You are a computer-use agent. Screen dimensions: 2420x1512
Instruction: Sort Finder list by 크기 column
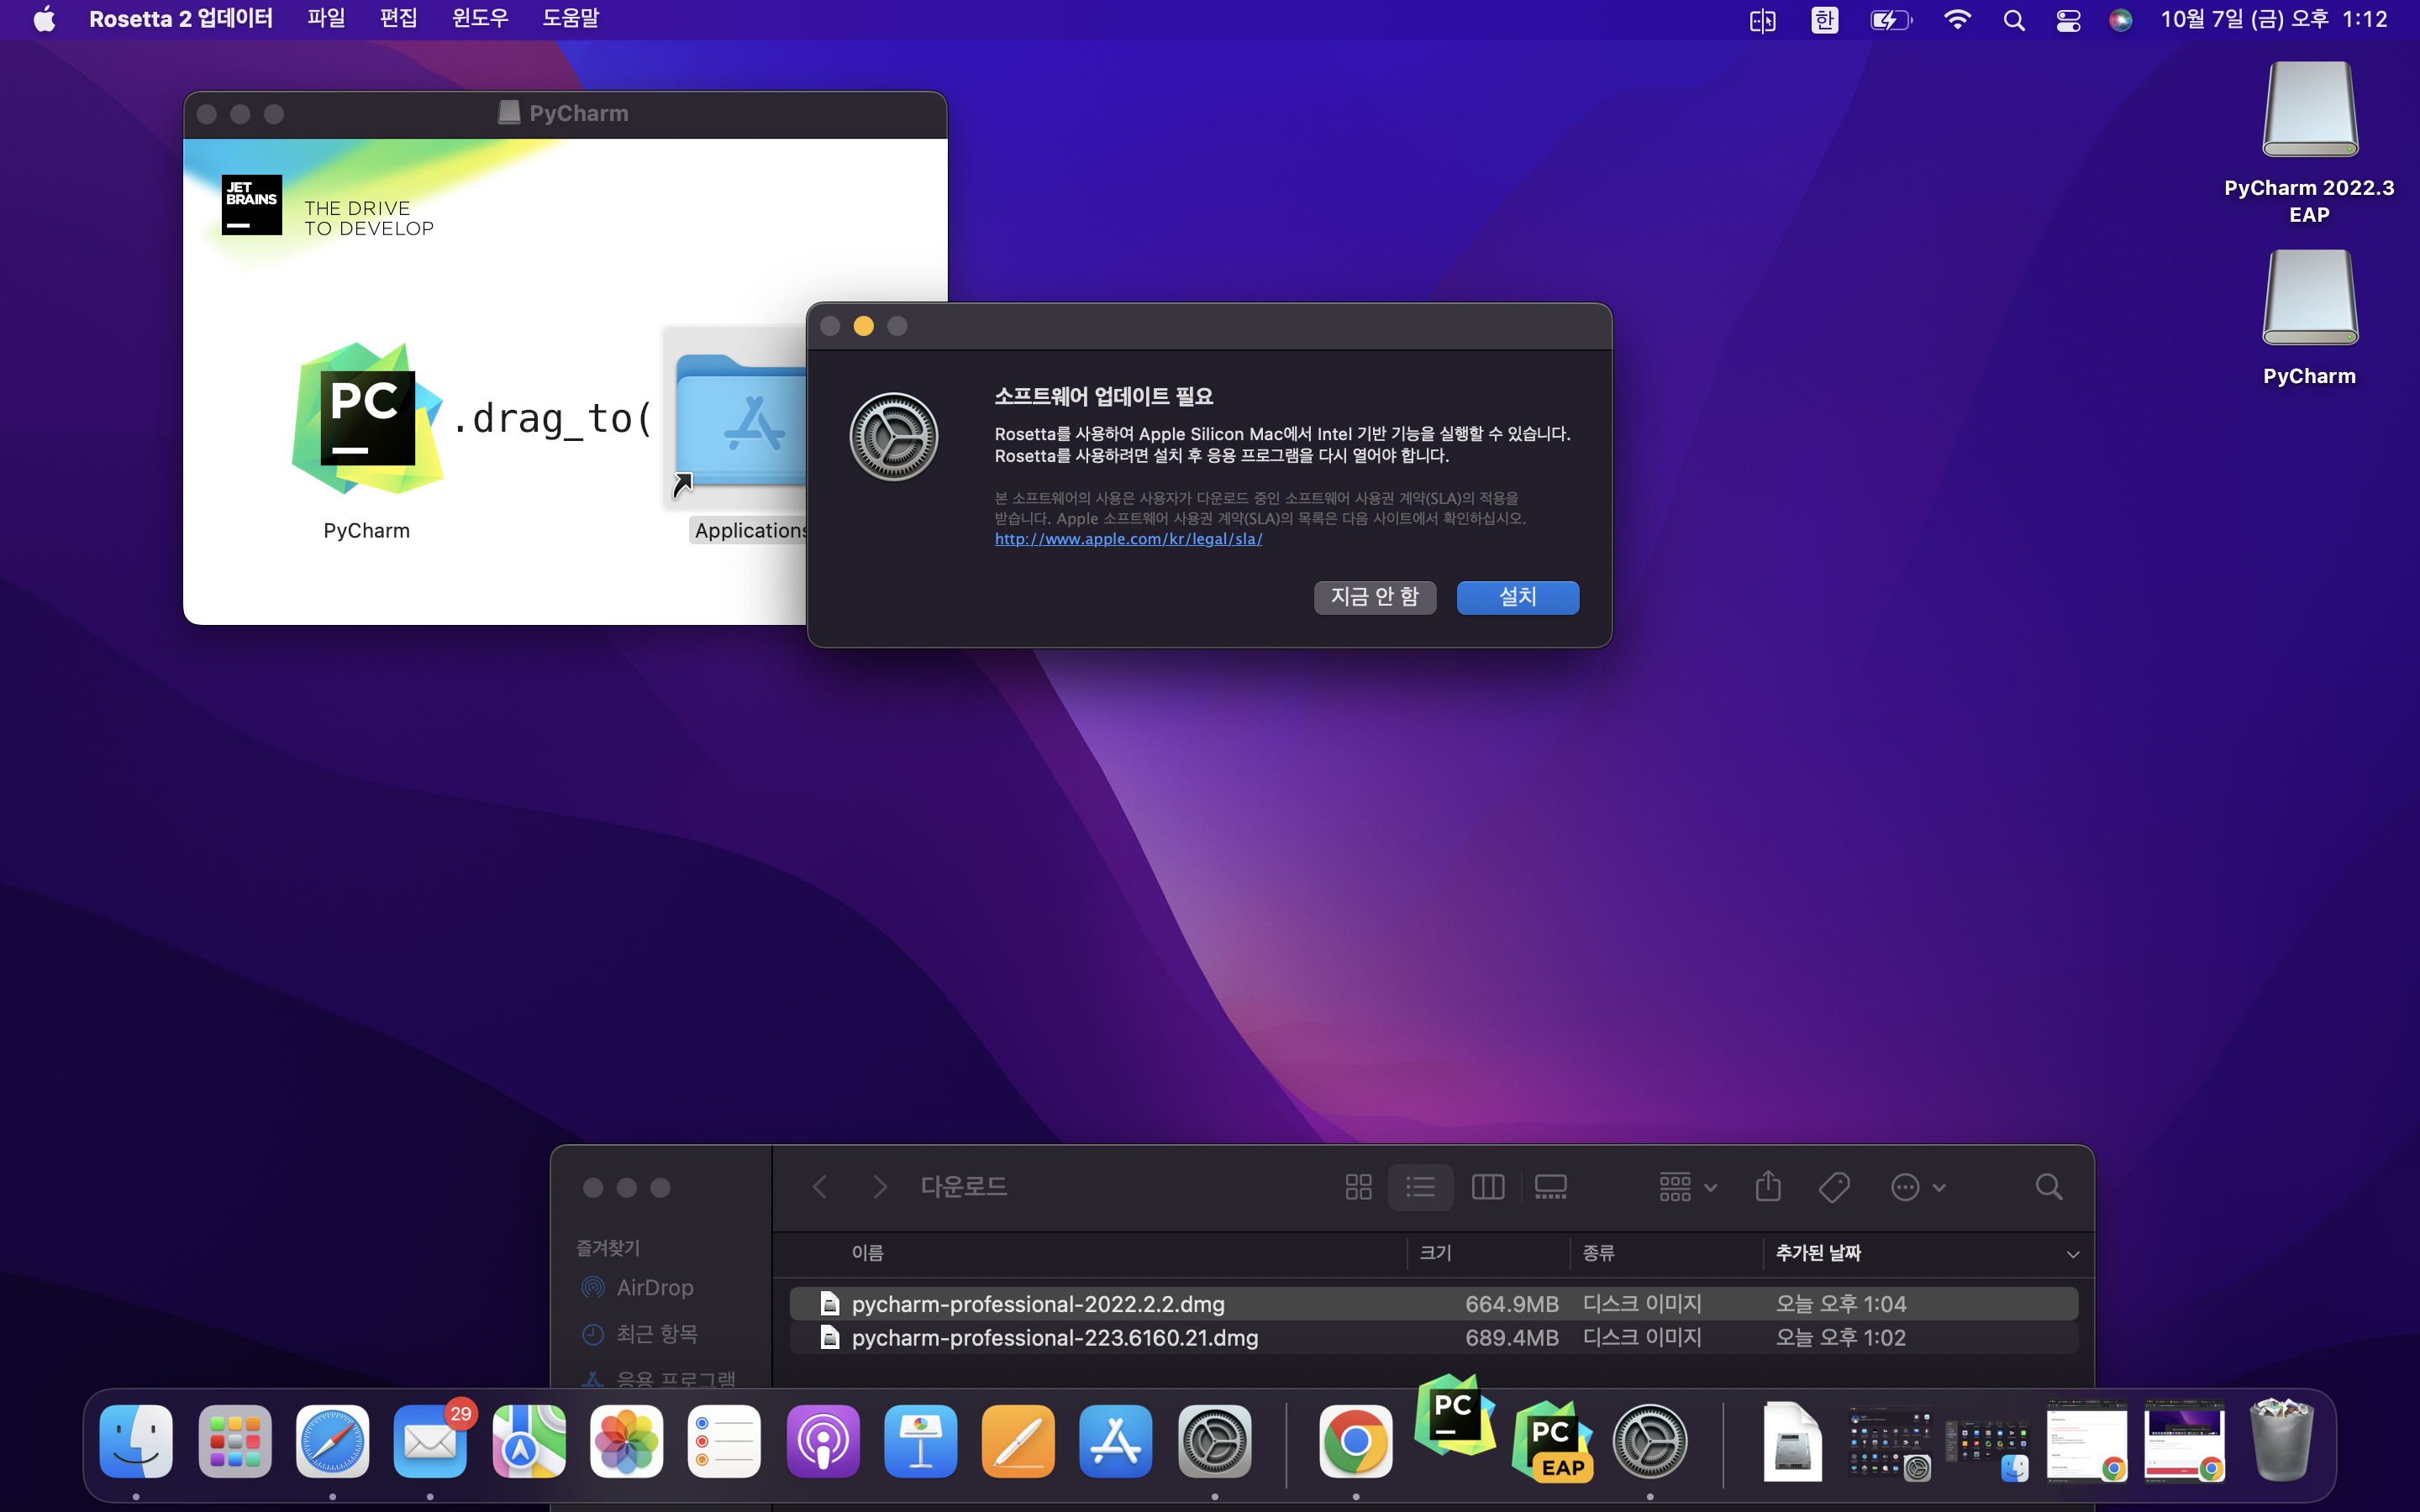[1435, 1253]
